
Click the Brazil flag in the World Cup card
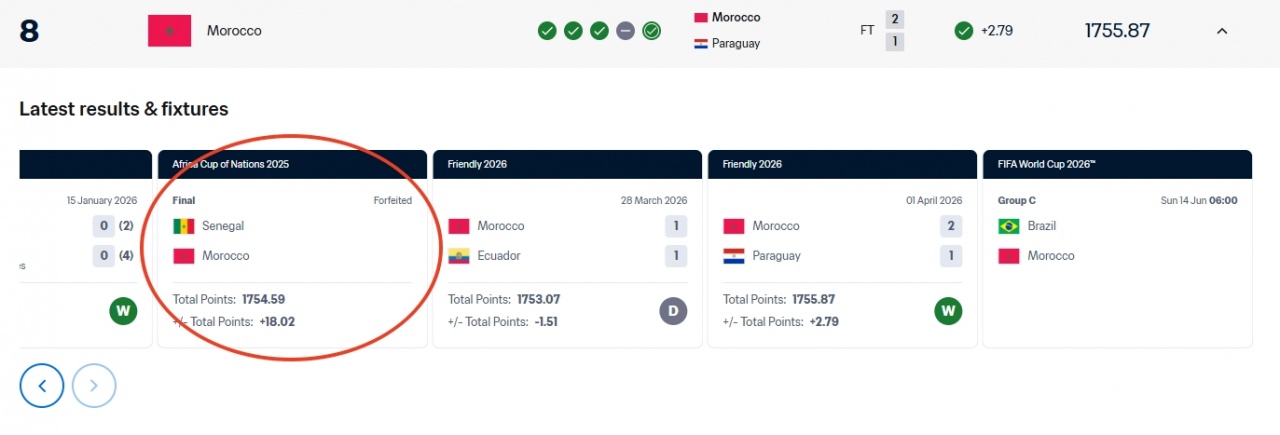click(x=1009, y=226)
